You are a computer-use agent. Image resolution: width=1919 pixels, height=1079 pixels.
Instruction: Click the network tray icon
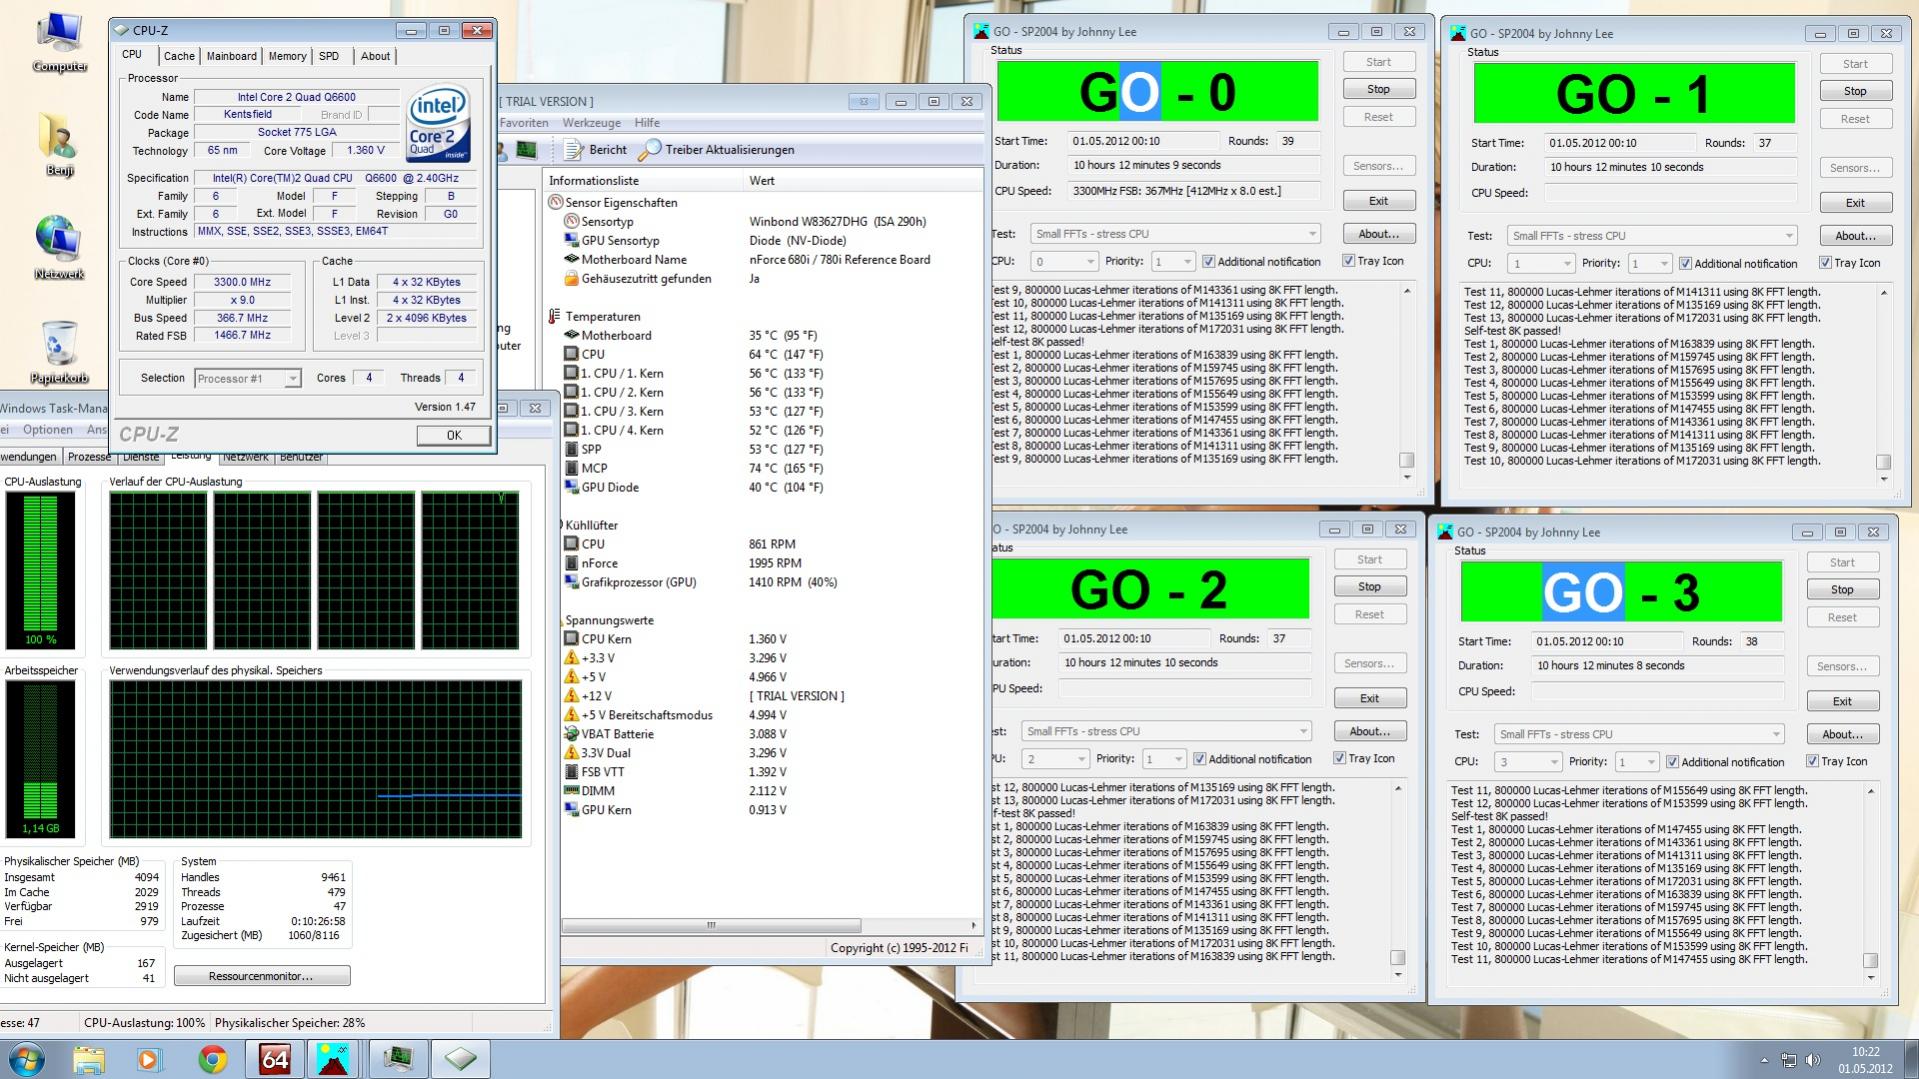point(1789,1060)
